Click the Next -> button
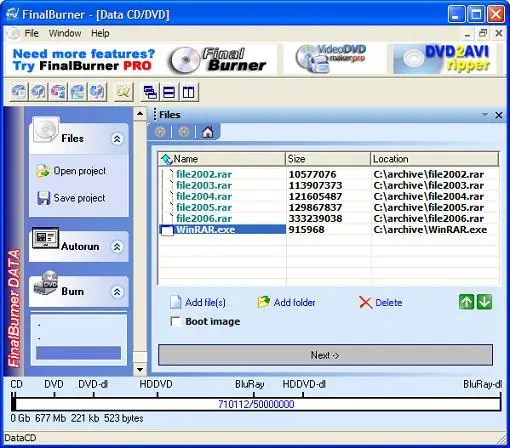The width and height of the screenshot is (510, 448). tap(325, 355)
